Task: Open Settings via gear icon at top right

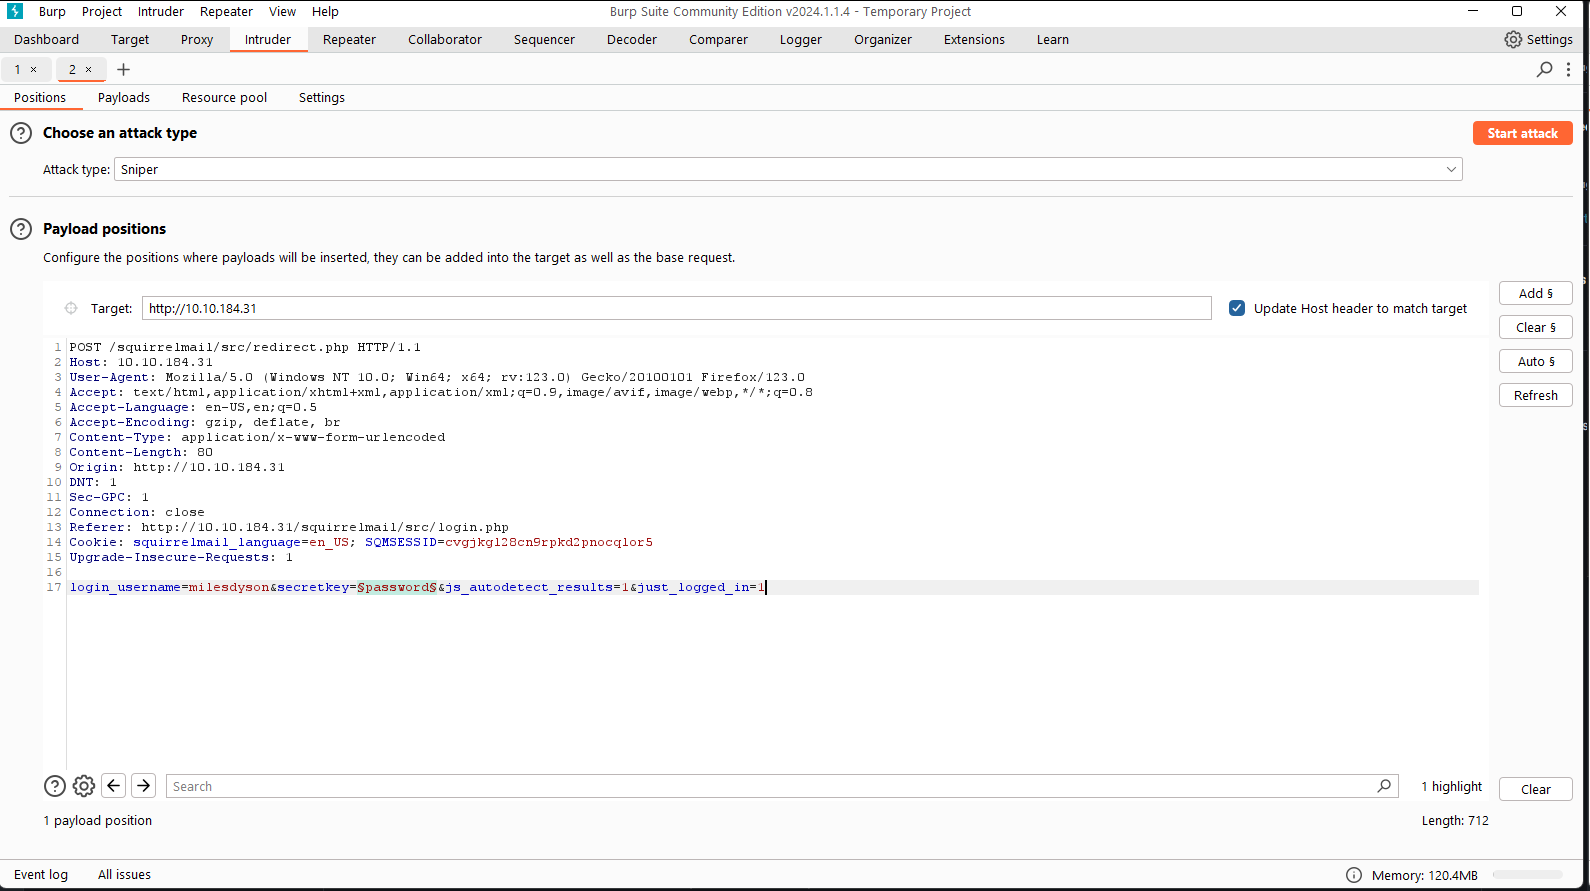Action: pyautogui.click(x=1538, y=39)
